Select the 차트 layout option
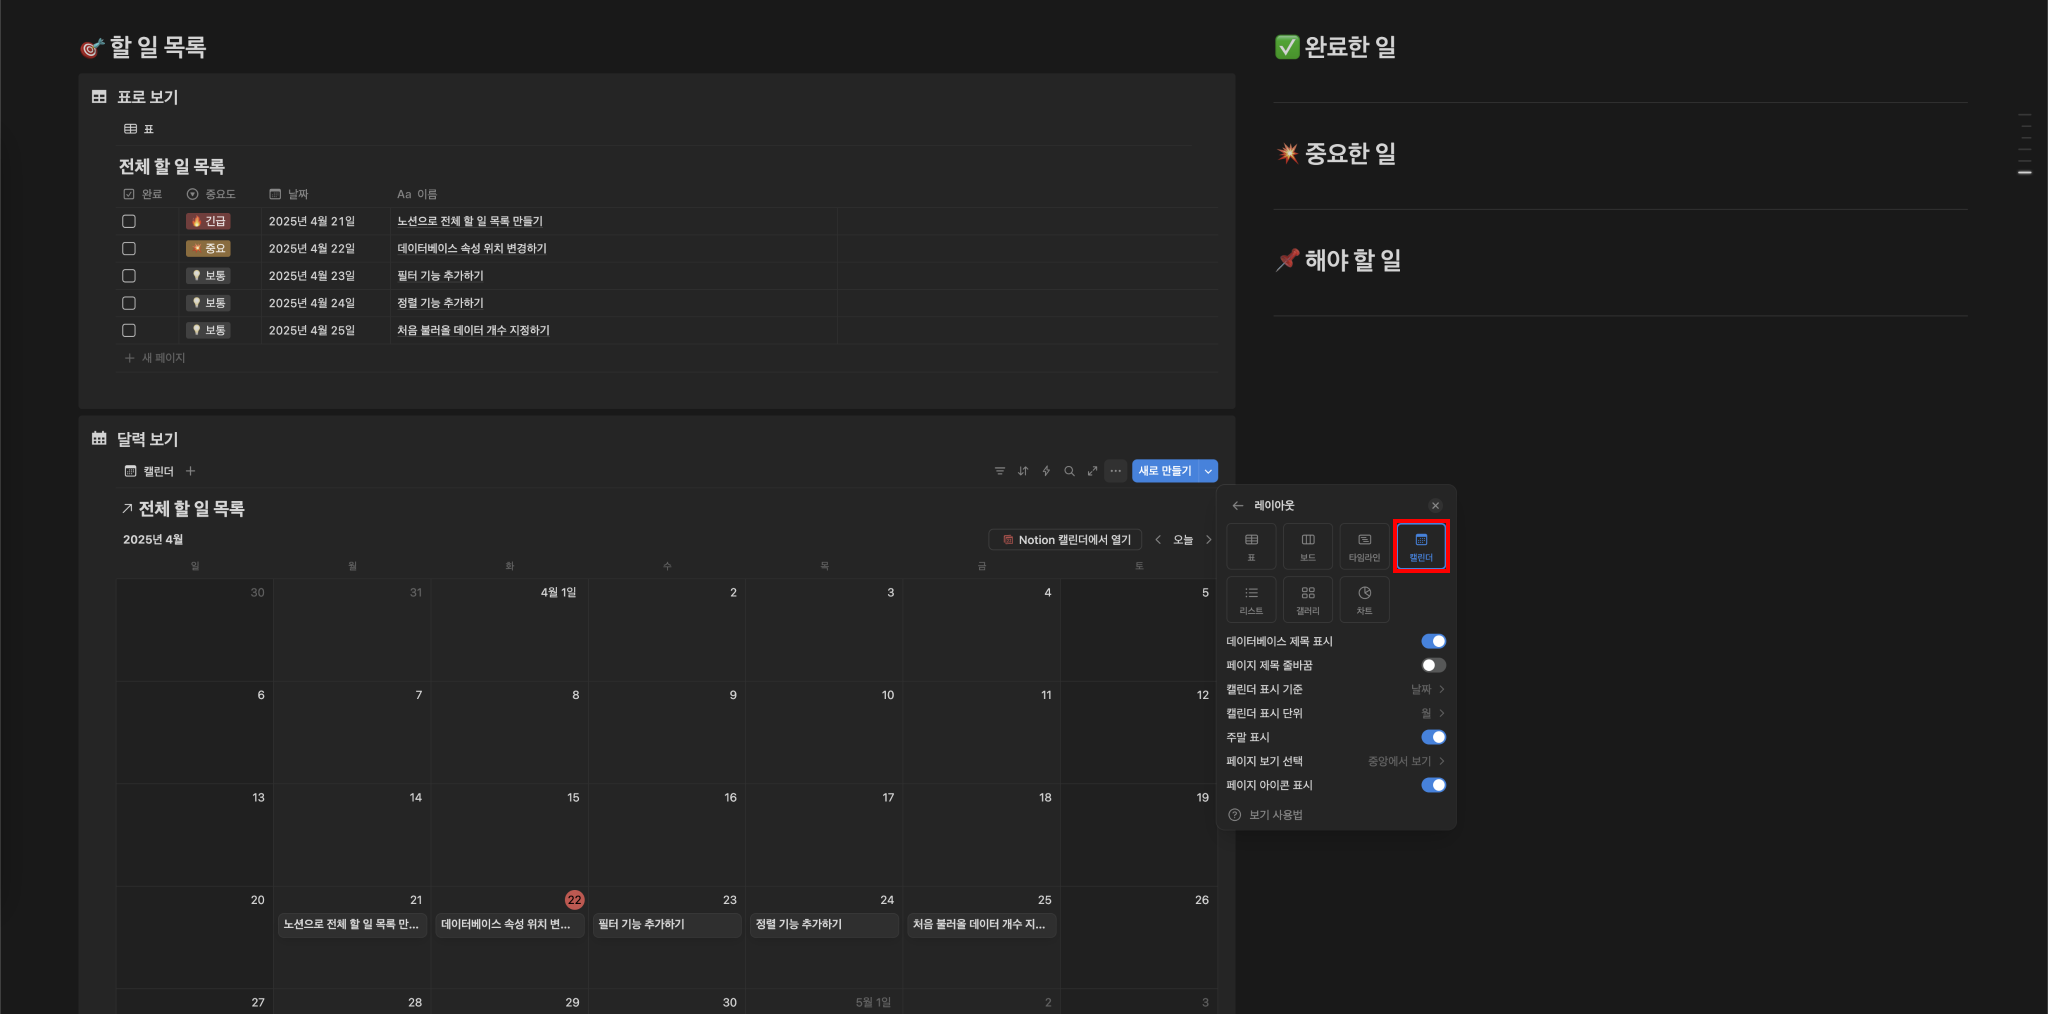 pos(1364,599)
